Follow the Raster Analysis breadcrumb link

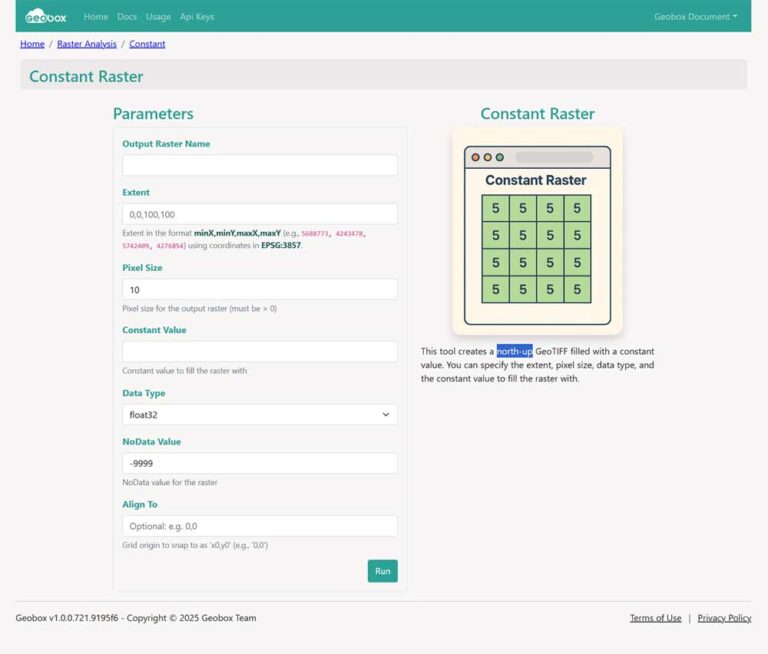[x=87, y=44]
